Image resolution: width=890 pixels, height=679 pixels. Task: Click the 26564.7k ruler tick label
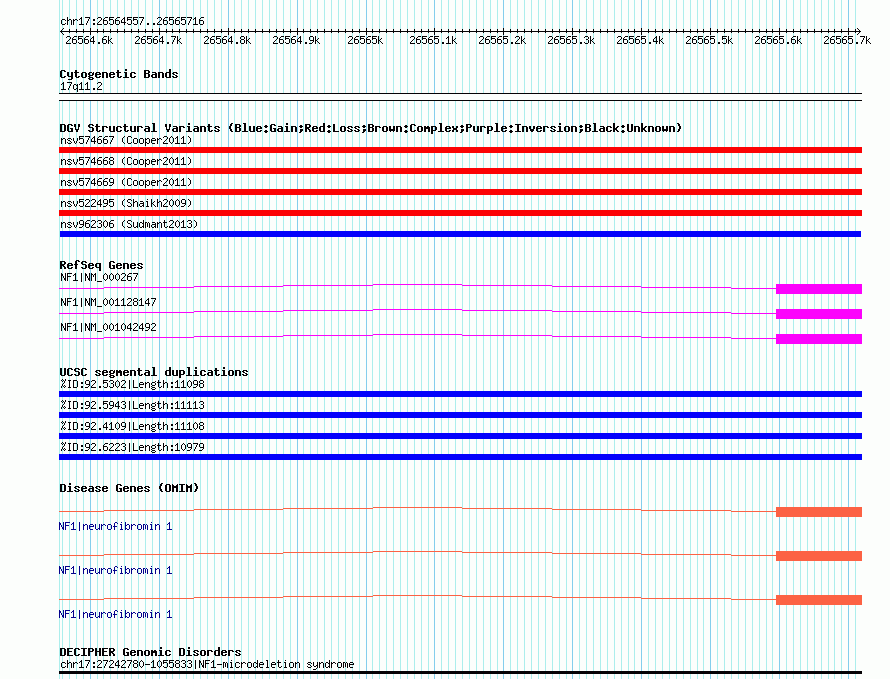pos(158,40)
